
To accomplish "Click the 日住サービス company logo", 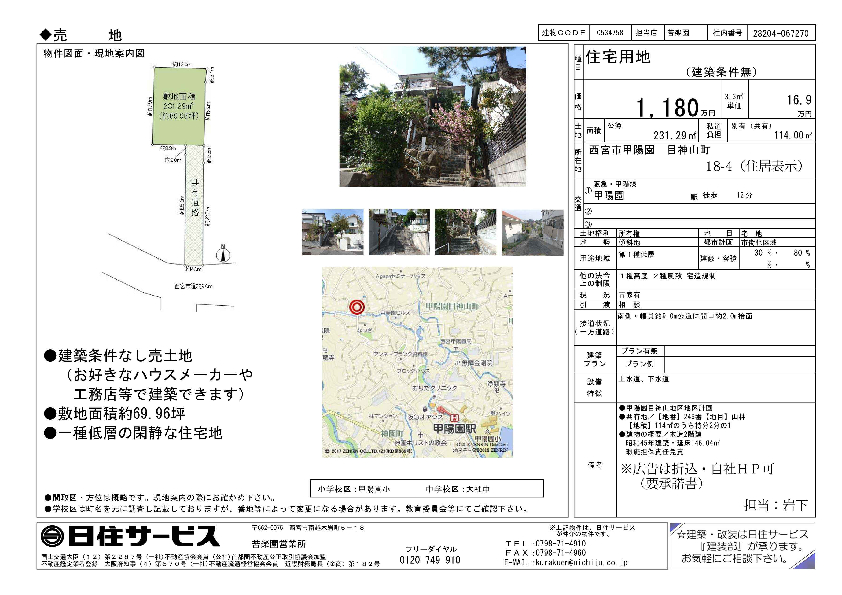I will click(x=130, y=535).
